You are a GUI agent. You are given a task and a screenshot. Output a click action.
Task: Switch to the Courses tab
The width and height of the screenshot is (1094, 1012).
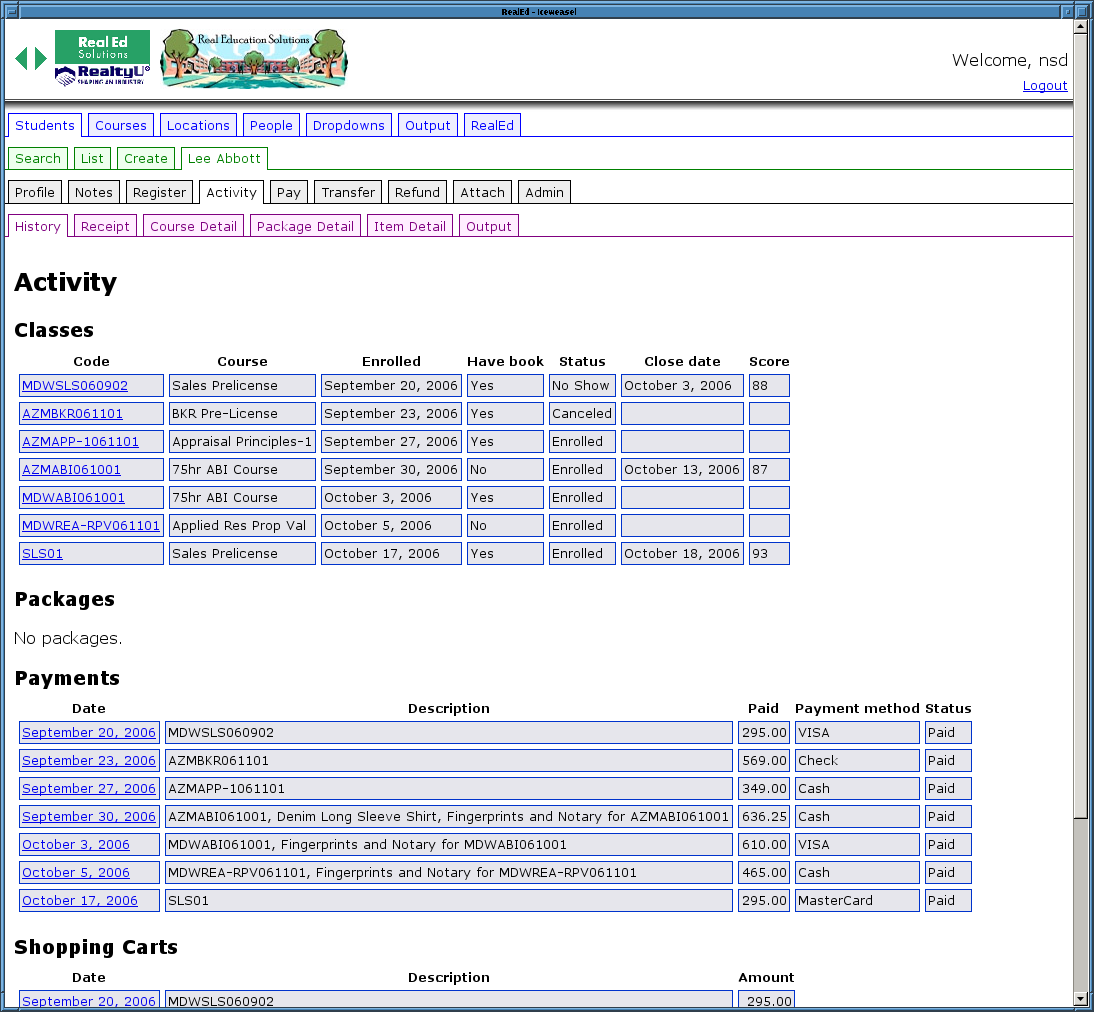pos(121,125)
